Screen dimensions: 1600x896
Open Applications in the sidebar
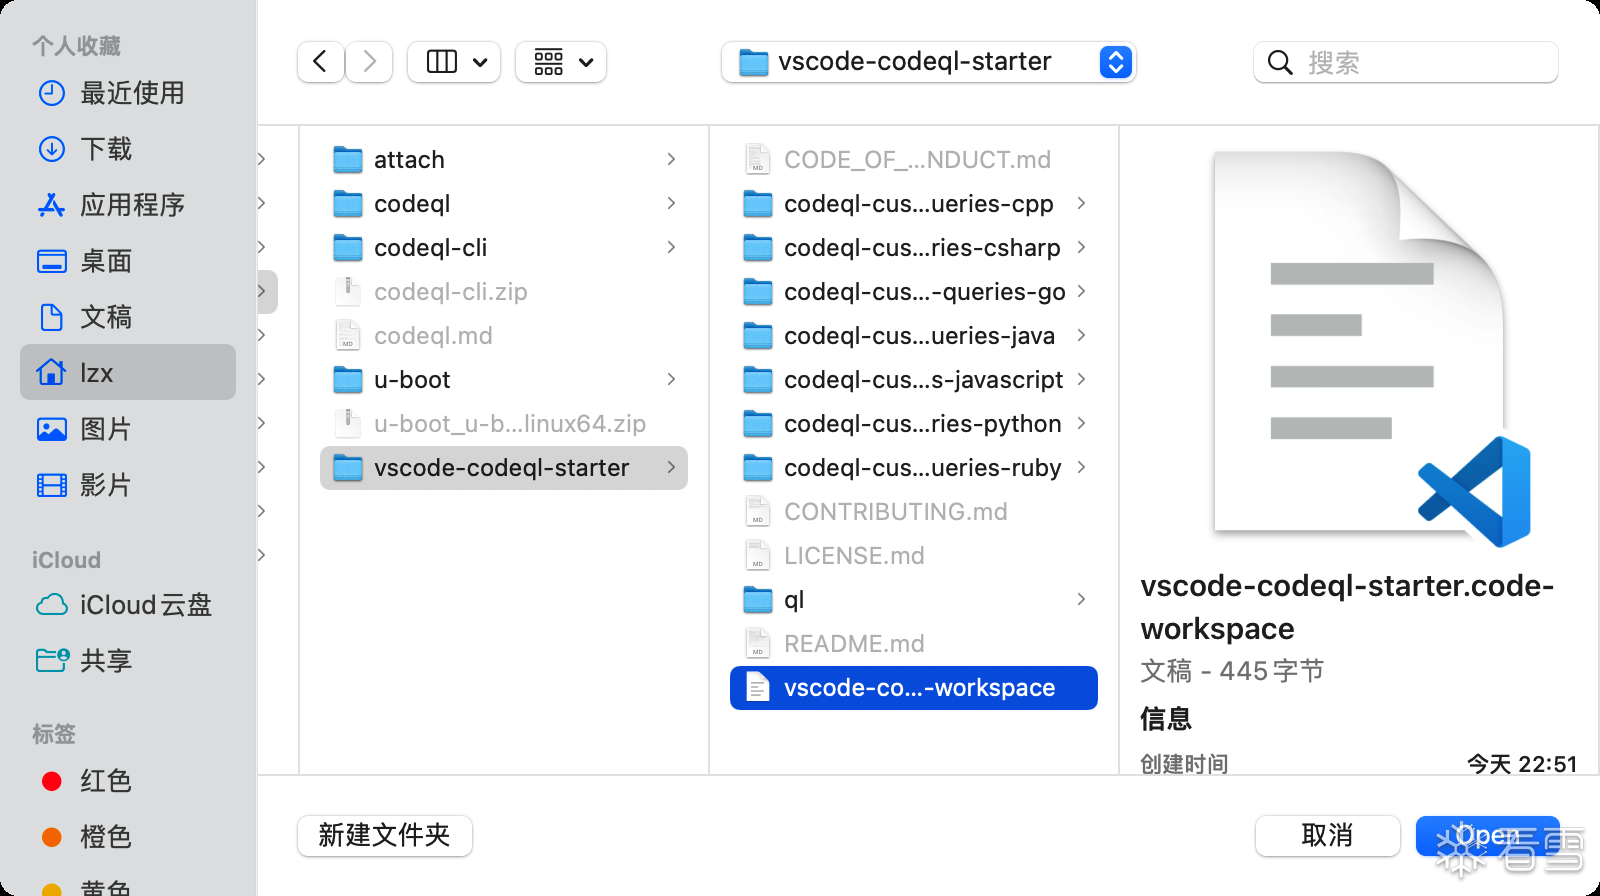(x=130, y=205)
